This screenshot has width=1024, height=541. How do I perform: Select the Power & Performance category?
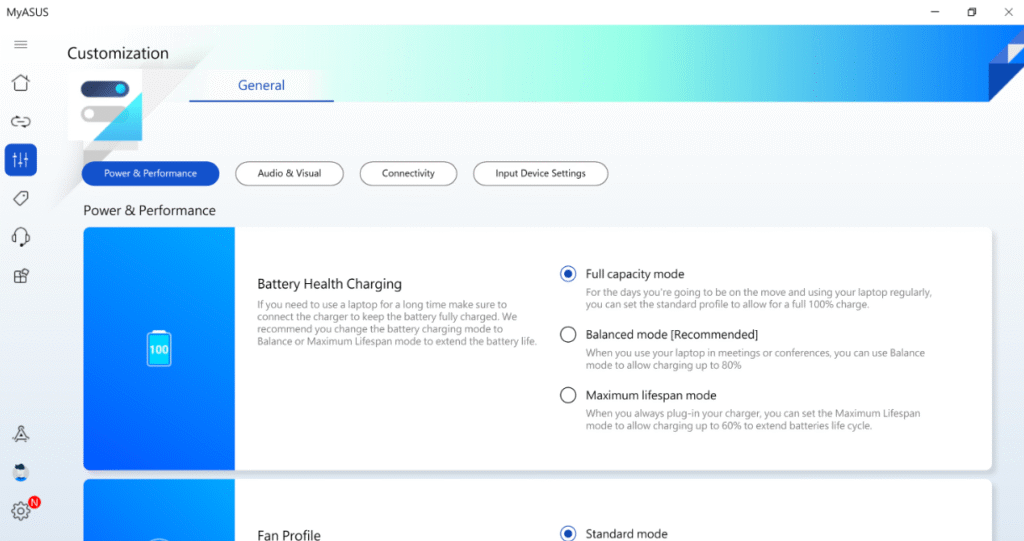pyautogui.click(x=150, y=174)
